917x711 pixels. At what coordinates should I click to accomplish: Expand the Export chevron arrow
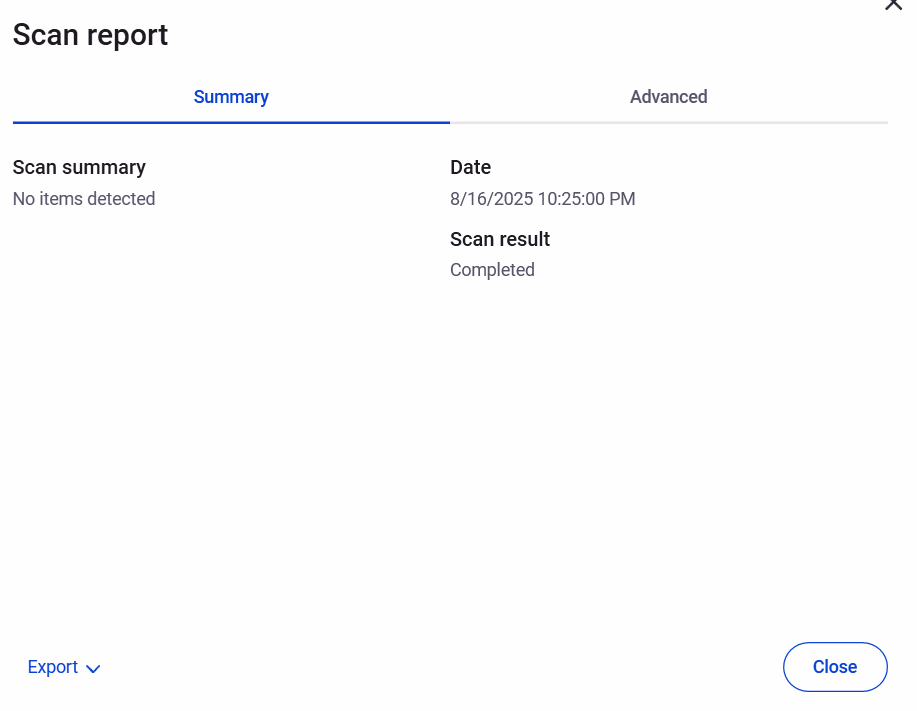[94, 669]
